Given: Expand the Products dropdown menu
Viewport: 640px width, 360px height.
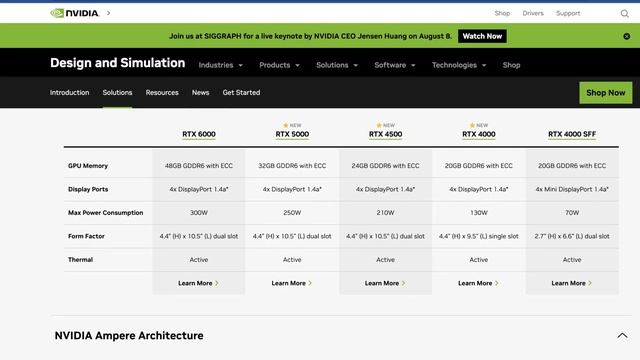Looking at the screenshot, I should (x=279, y=65).
